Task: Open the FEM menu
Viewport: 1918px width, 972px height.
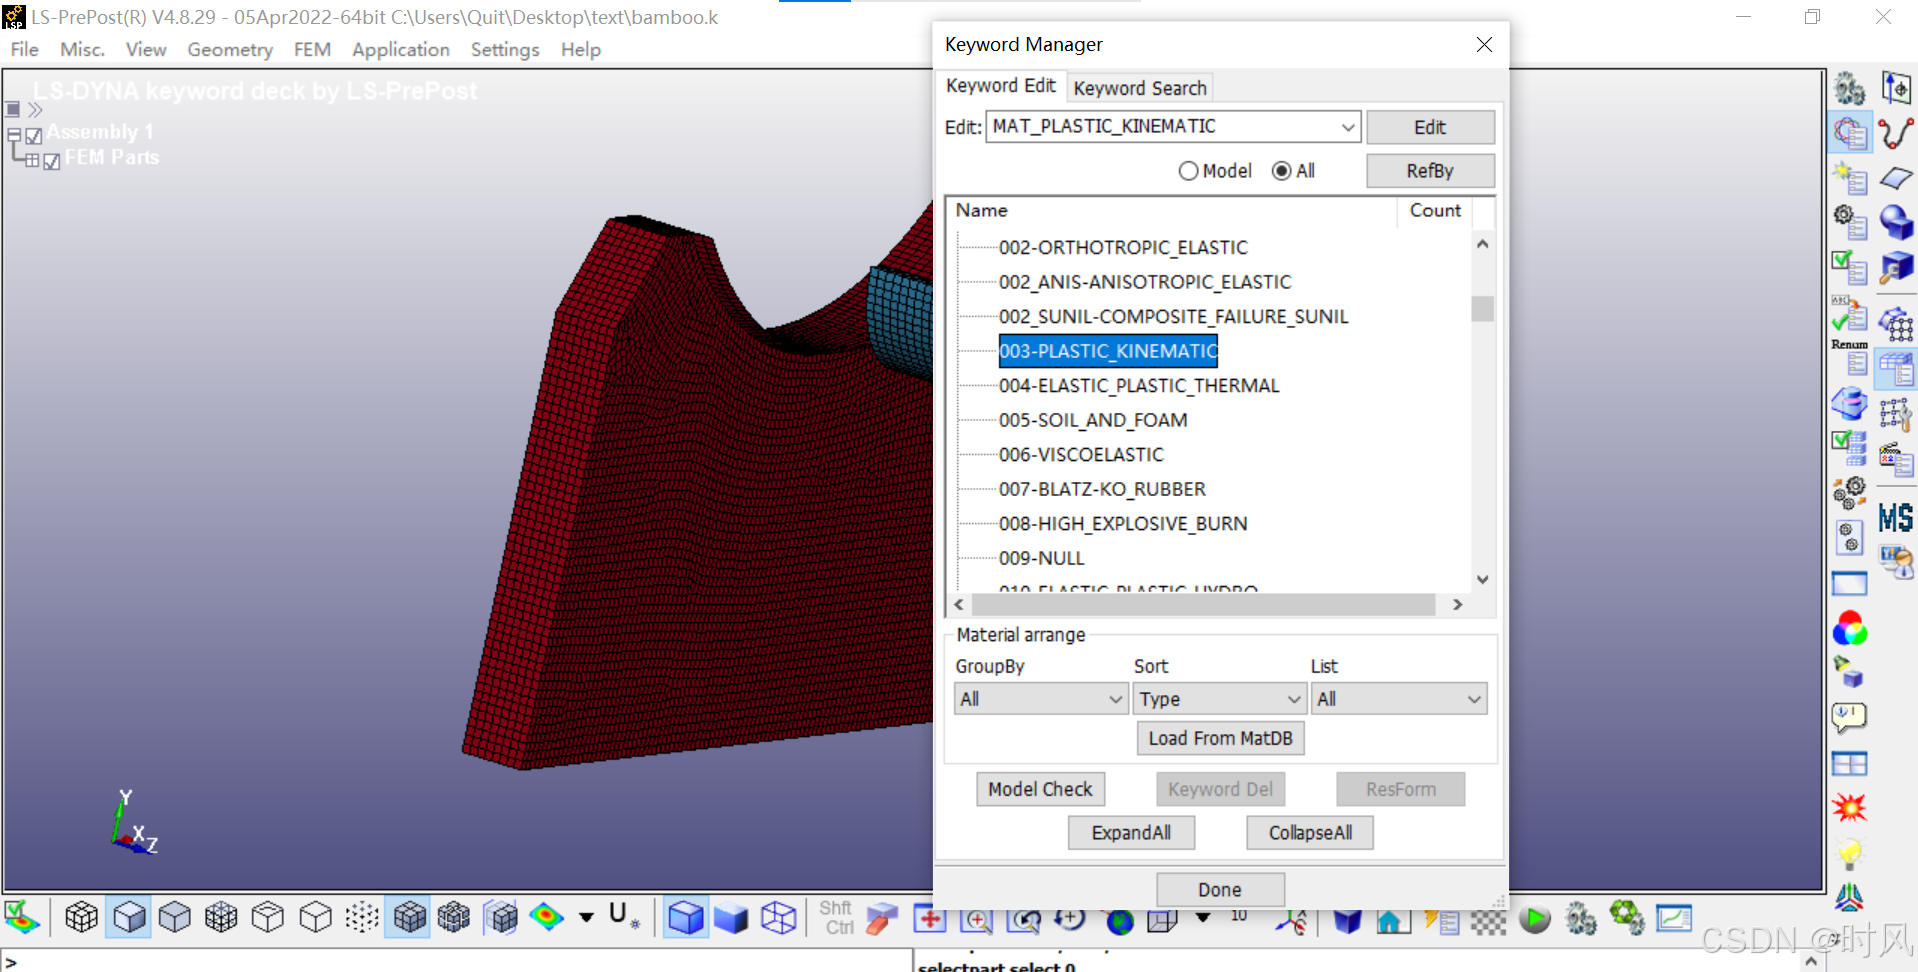Action: (312, 49)
